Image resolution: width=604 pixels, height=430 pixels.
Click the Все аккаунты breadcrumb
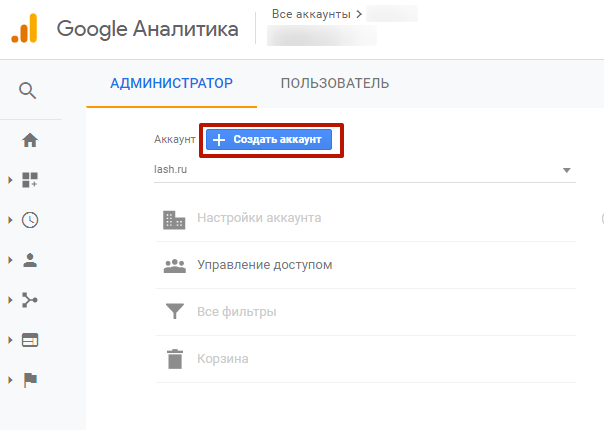311,14
